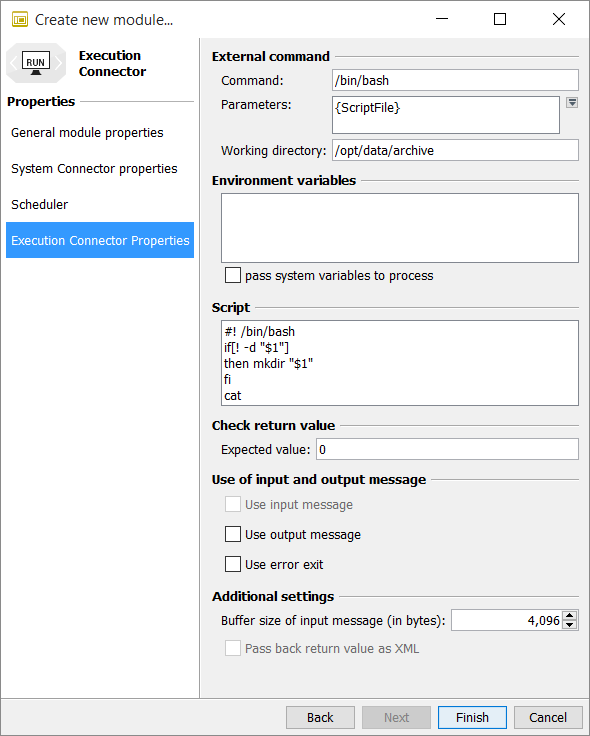Enable pass system variables to process

coord(233,275)
